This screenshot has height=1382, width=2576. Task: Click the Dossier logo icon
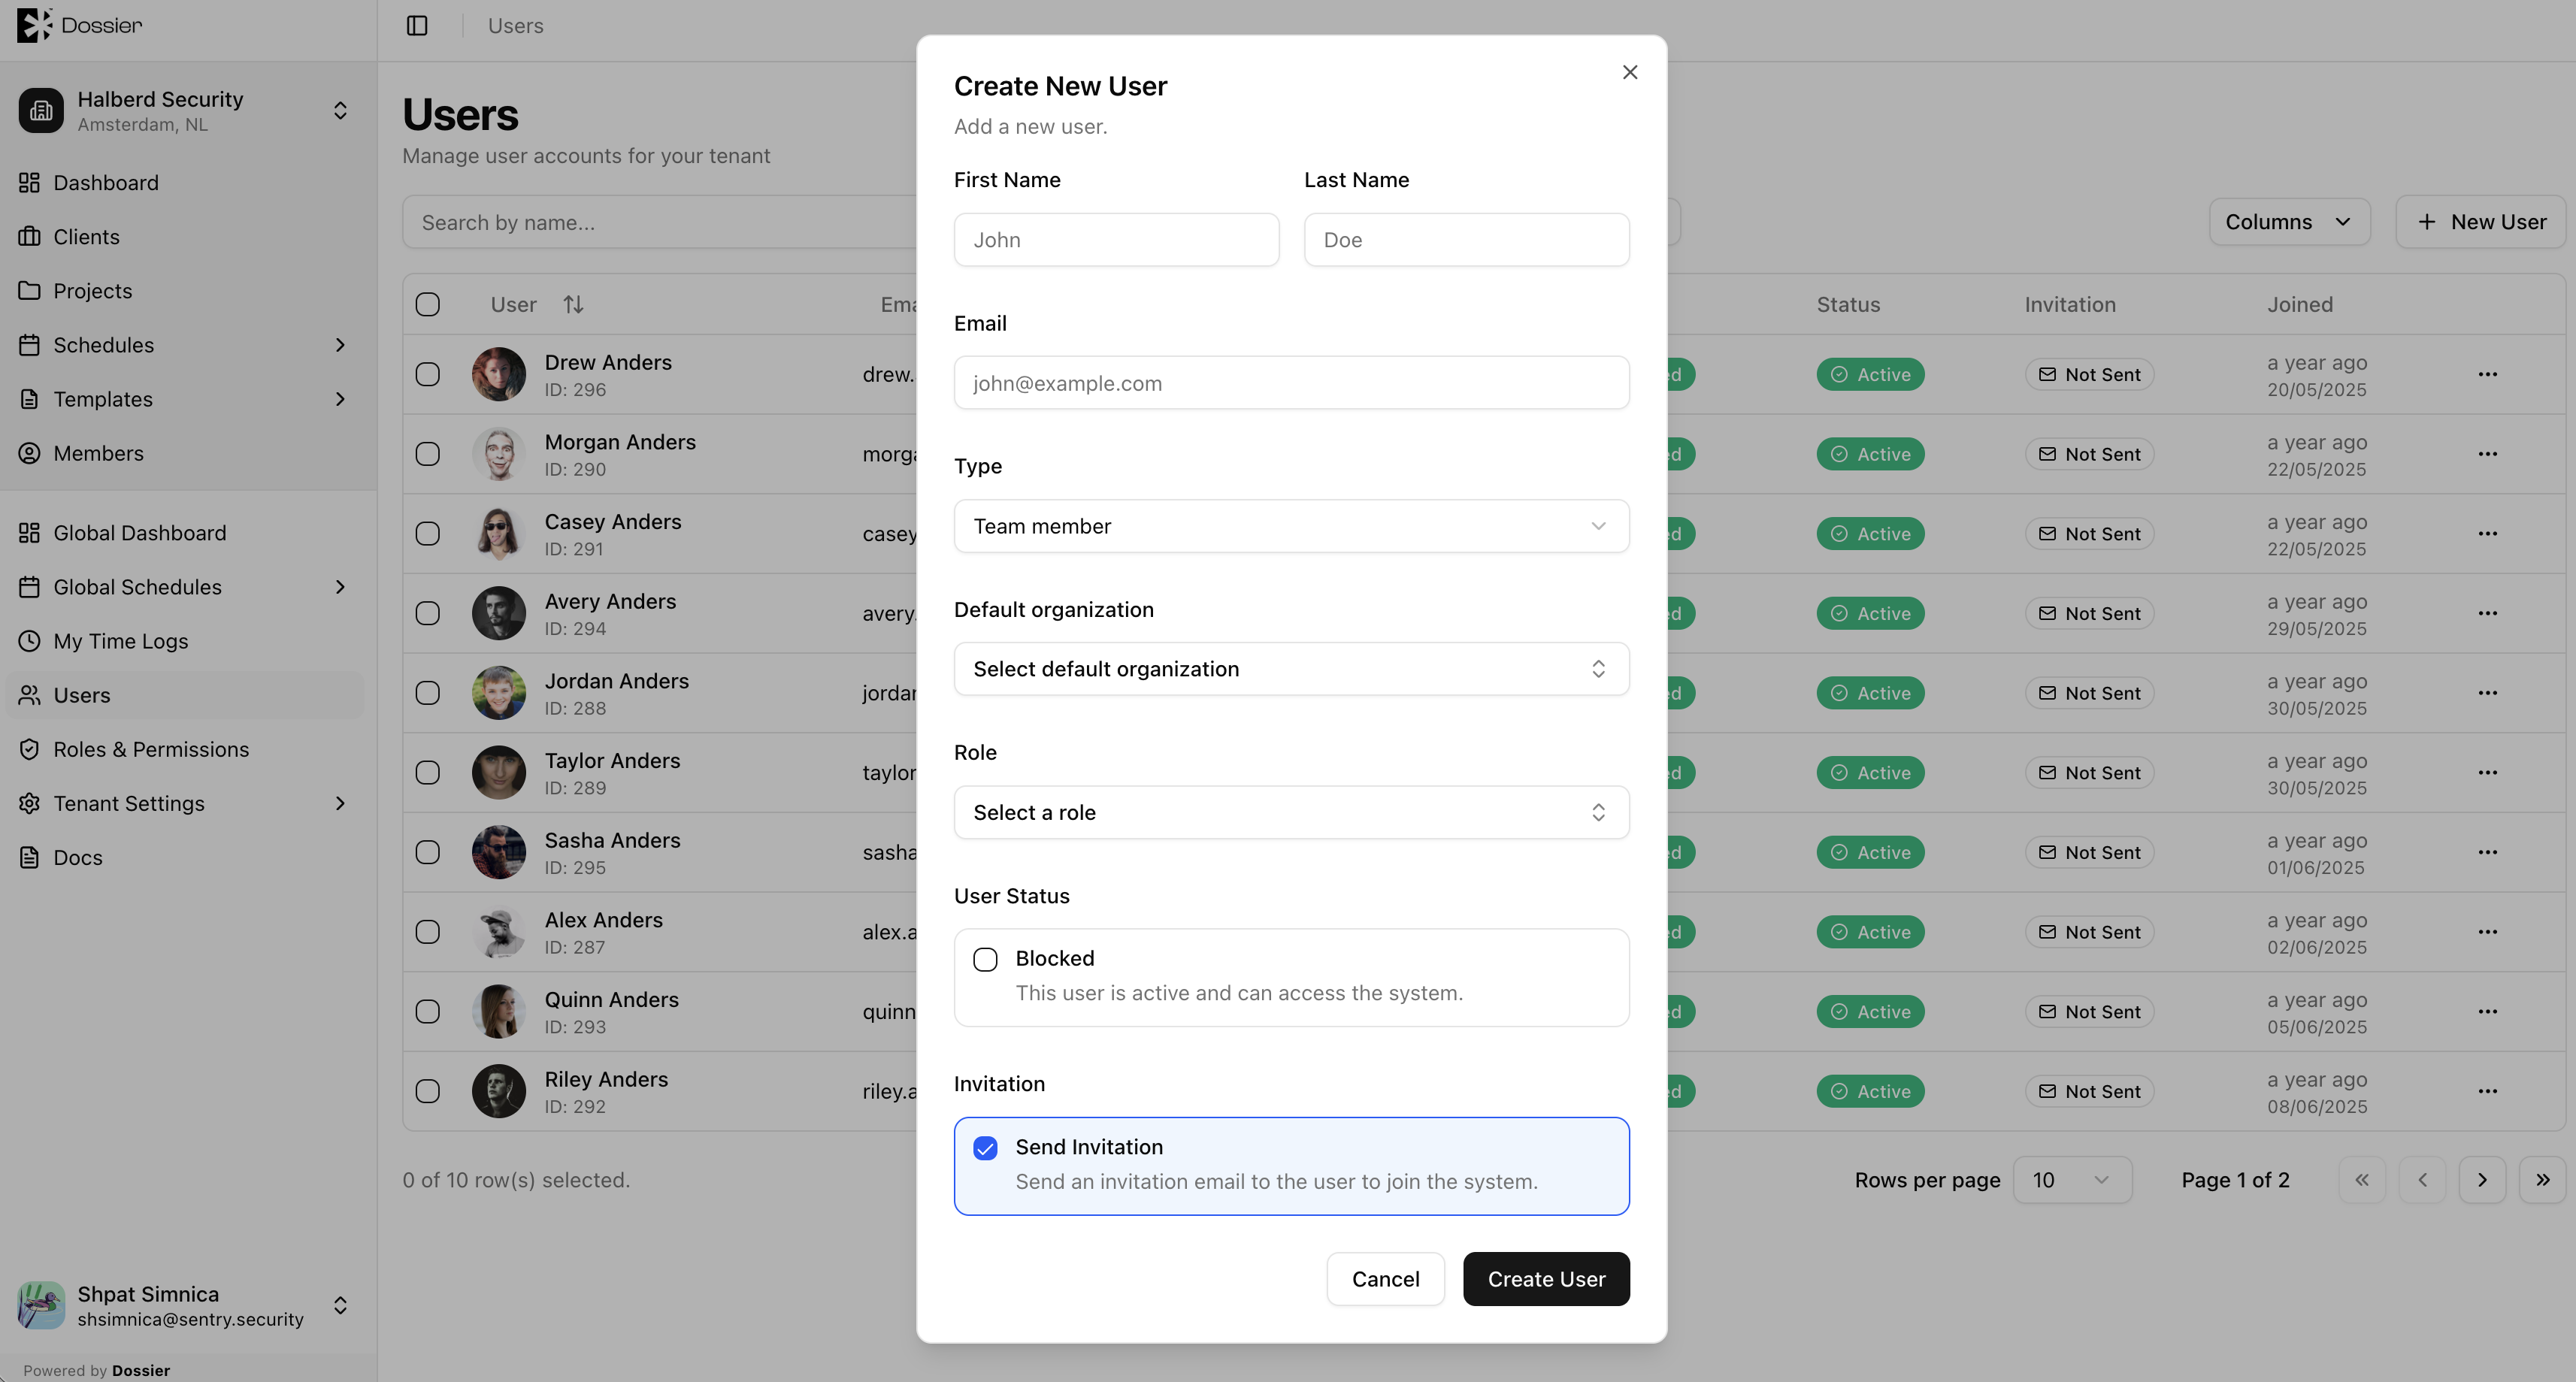[x=34, y=25]
